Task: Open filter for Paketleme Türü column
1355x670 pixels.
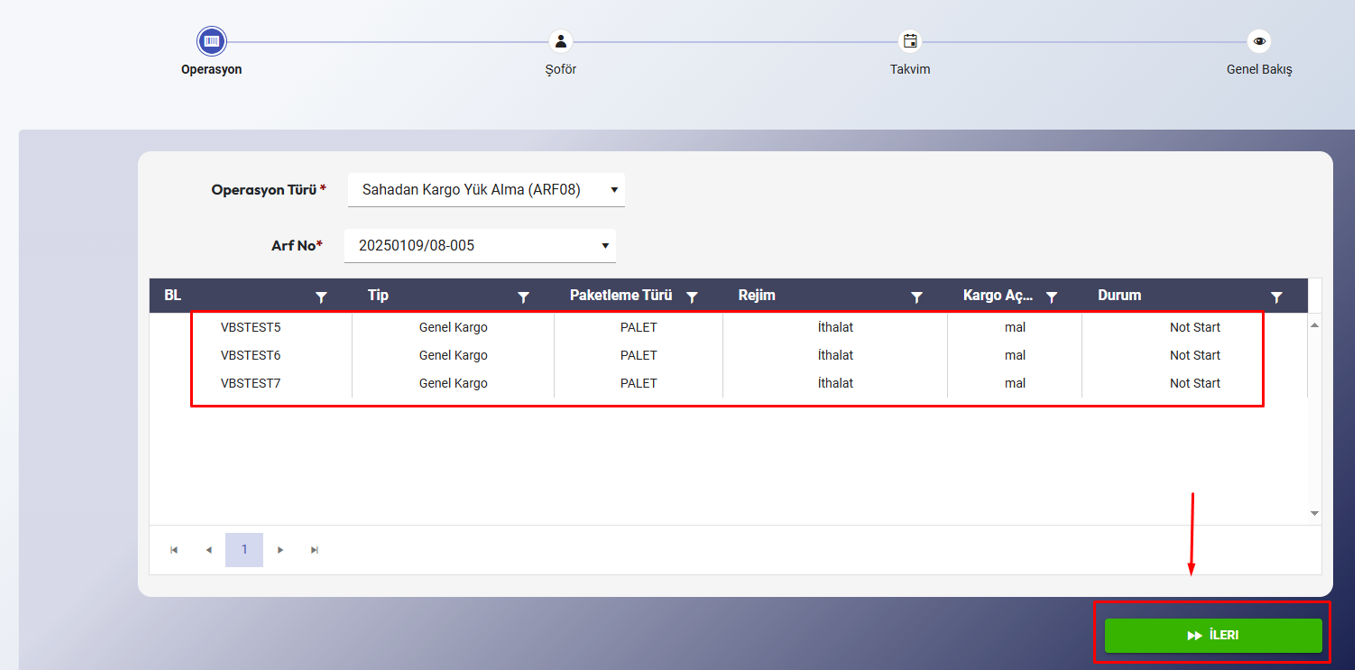Action: [x=692, y=297]
